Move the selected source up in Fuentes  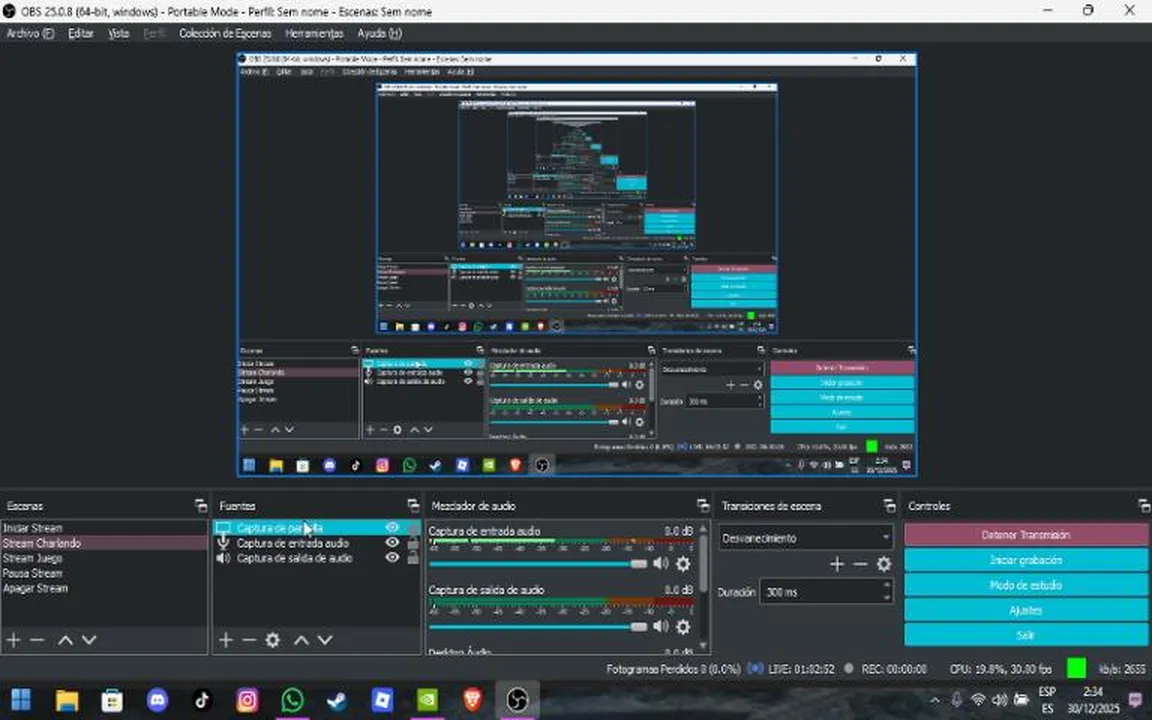pos(301,640)
